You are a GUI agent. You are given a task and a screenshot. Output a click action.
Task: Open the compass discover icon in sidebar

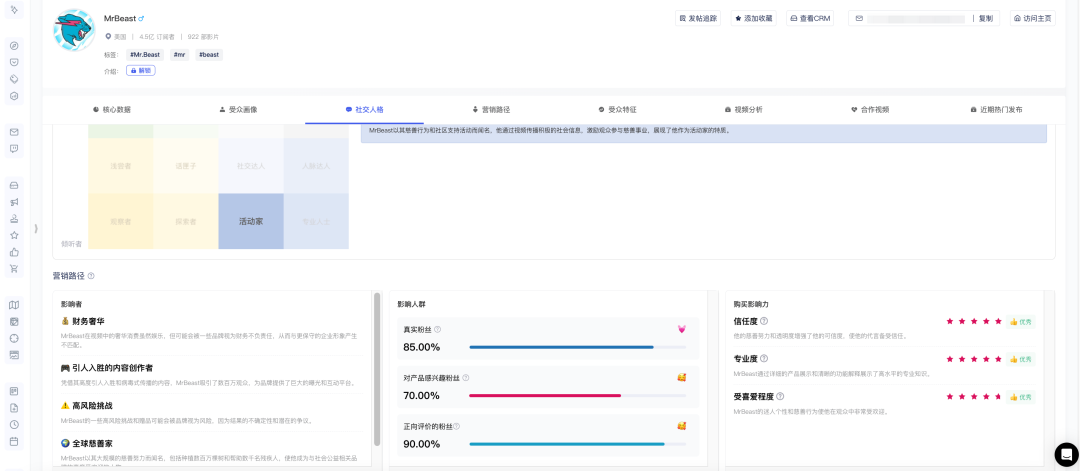[14, 45]
